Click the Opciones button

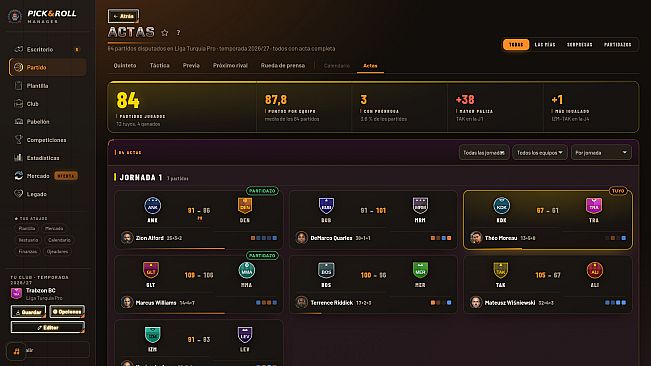pyautogui.click(x=67, y=312)
